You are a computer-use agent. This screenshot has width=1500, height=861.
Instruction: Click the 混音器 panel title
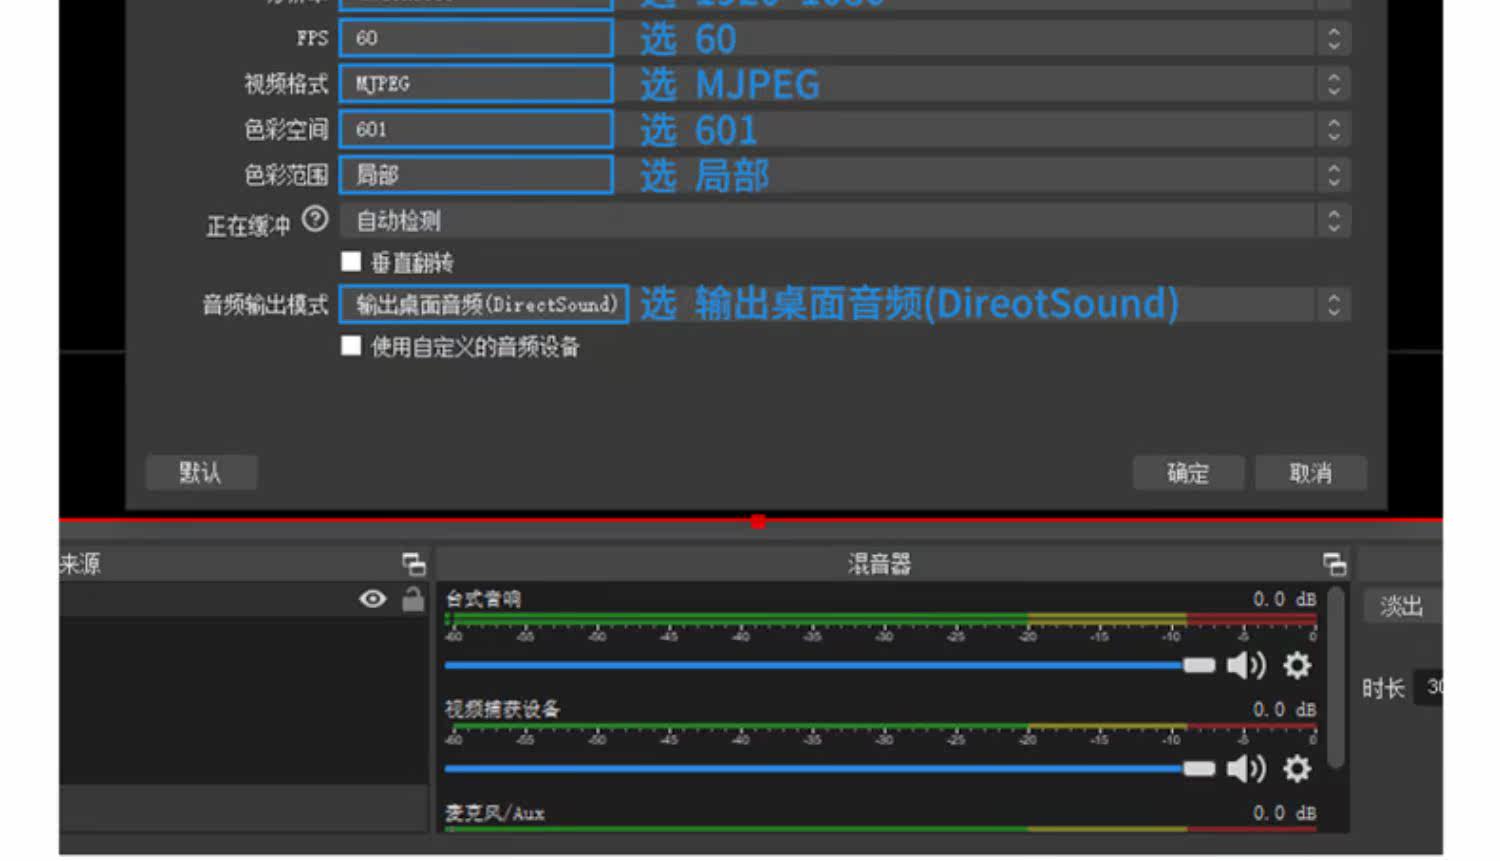pos(879,564)
